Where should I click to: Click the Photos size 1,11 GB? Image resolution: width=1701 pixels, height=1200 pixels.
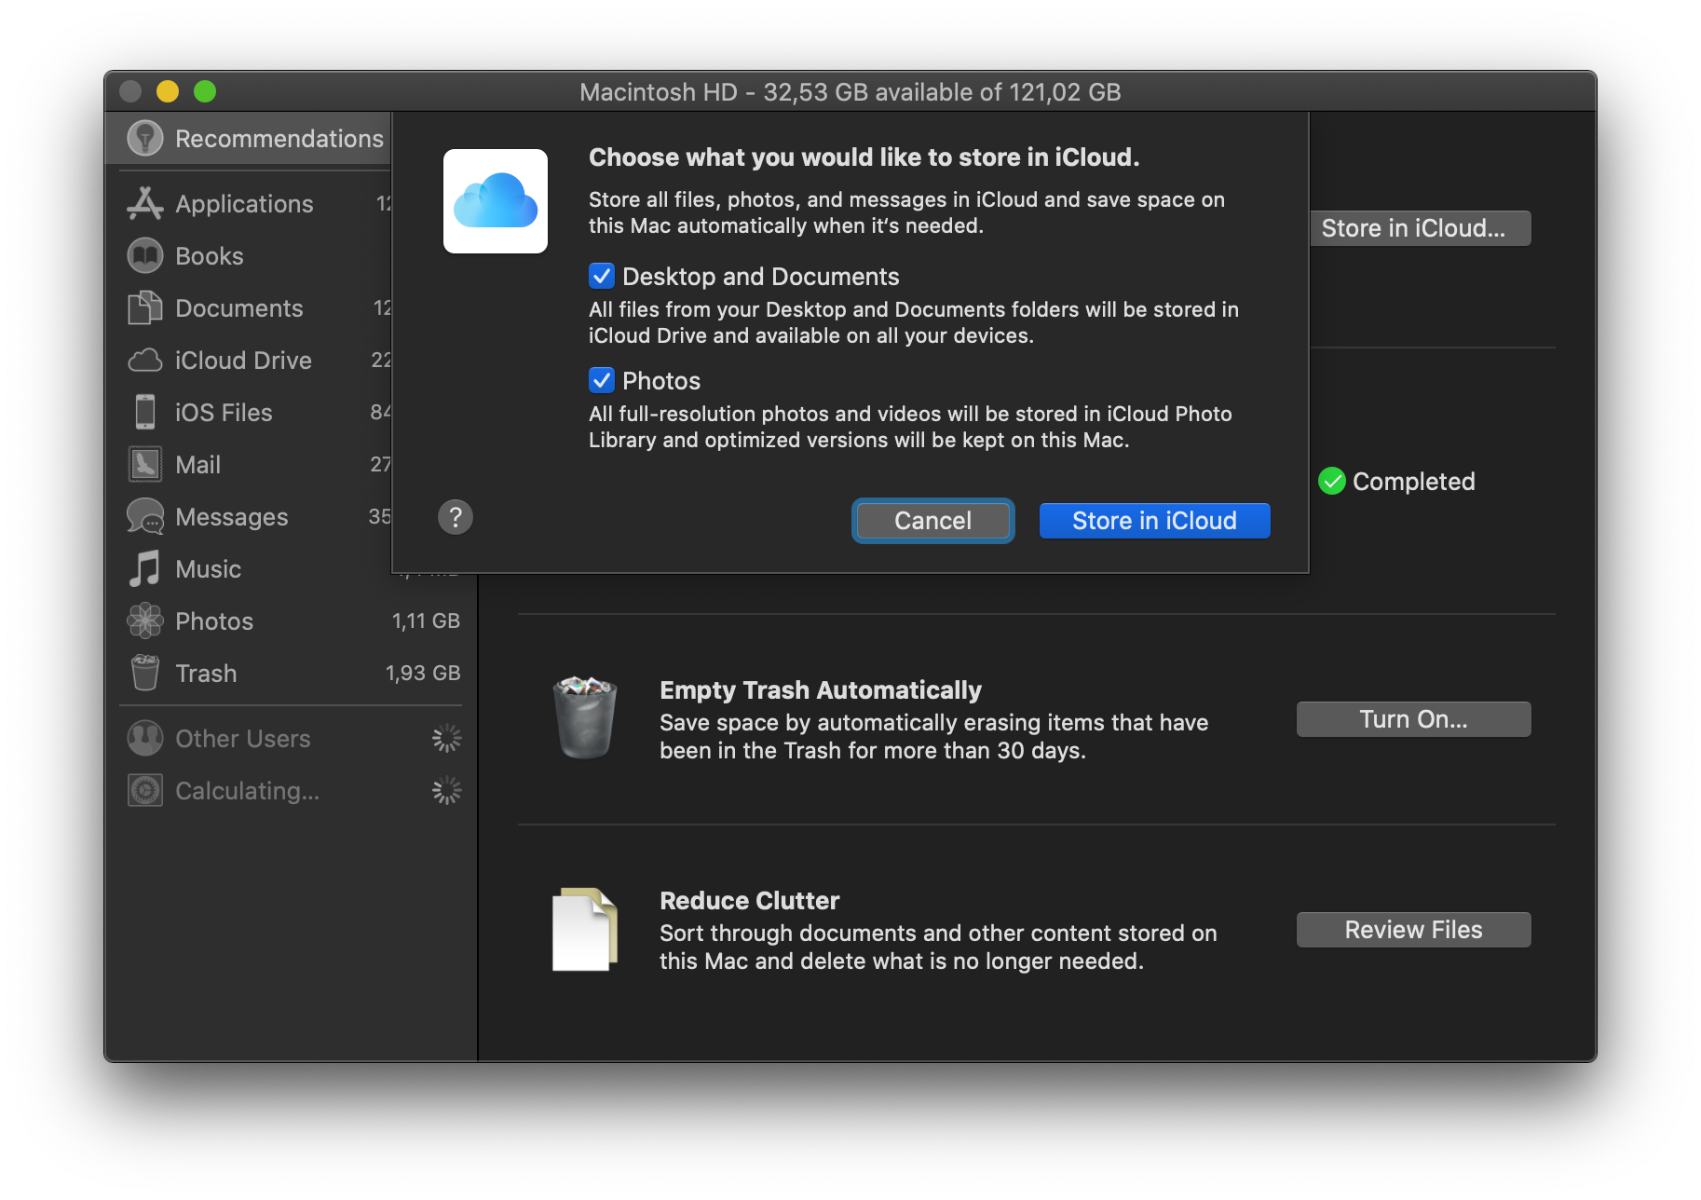coord(425,621)
